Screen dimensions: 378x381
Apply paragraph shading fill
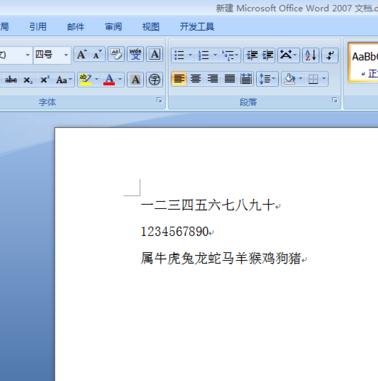[289, 79]
